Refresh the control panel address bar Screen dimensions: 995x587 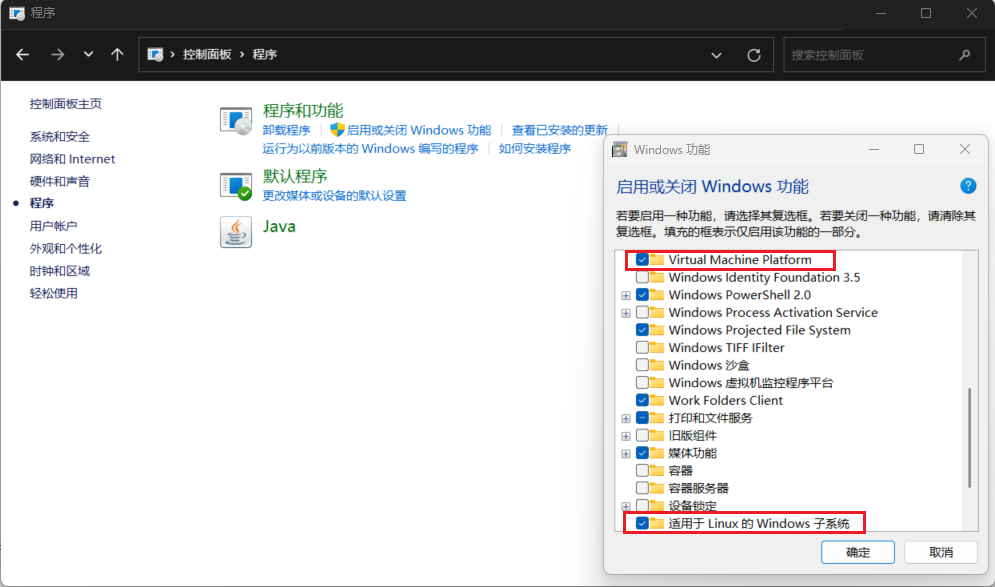pyautogui.click(x=754, y=55)
